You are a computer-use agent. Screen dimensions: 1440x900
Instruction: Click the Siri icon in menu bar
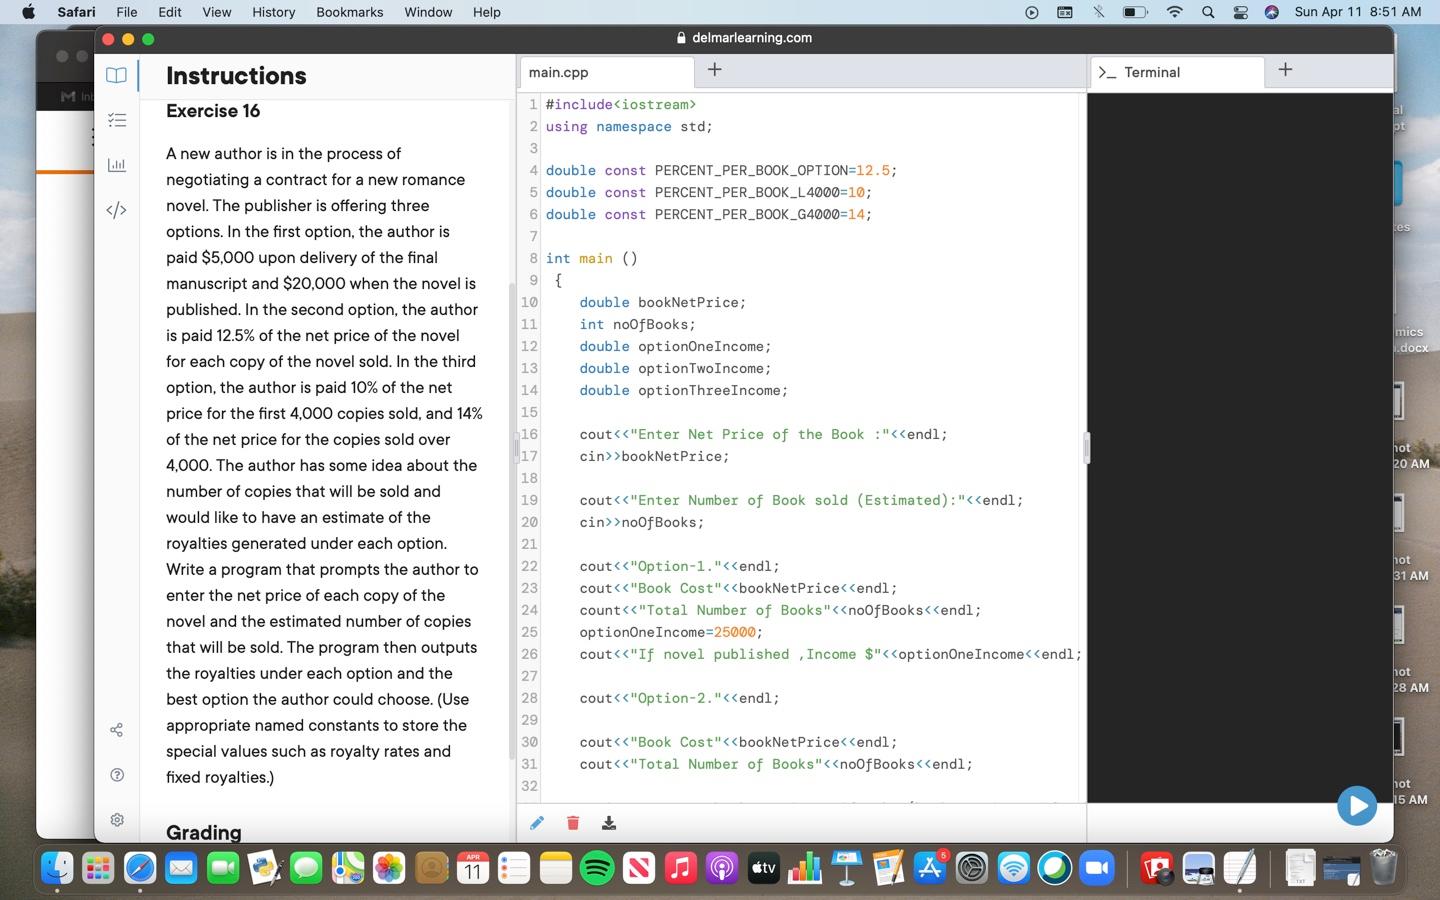coord(1272,12)
